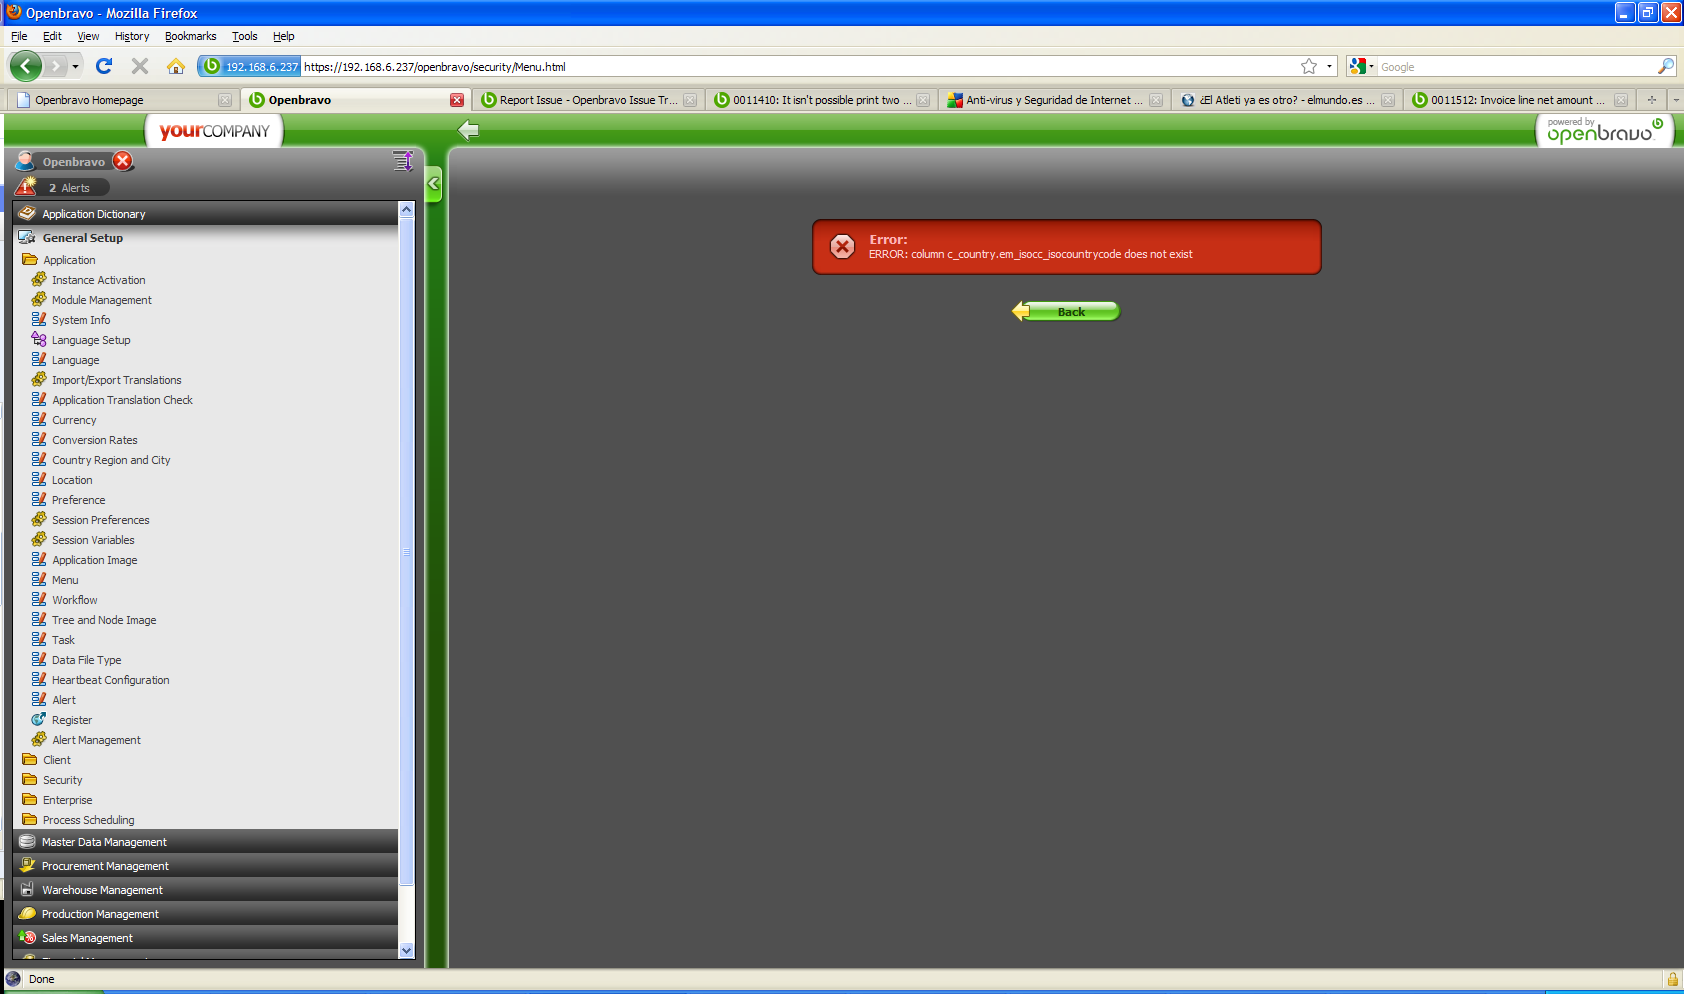
Task: Click the Google search field
Action: tap(1516, 67)
